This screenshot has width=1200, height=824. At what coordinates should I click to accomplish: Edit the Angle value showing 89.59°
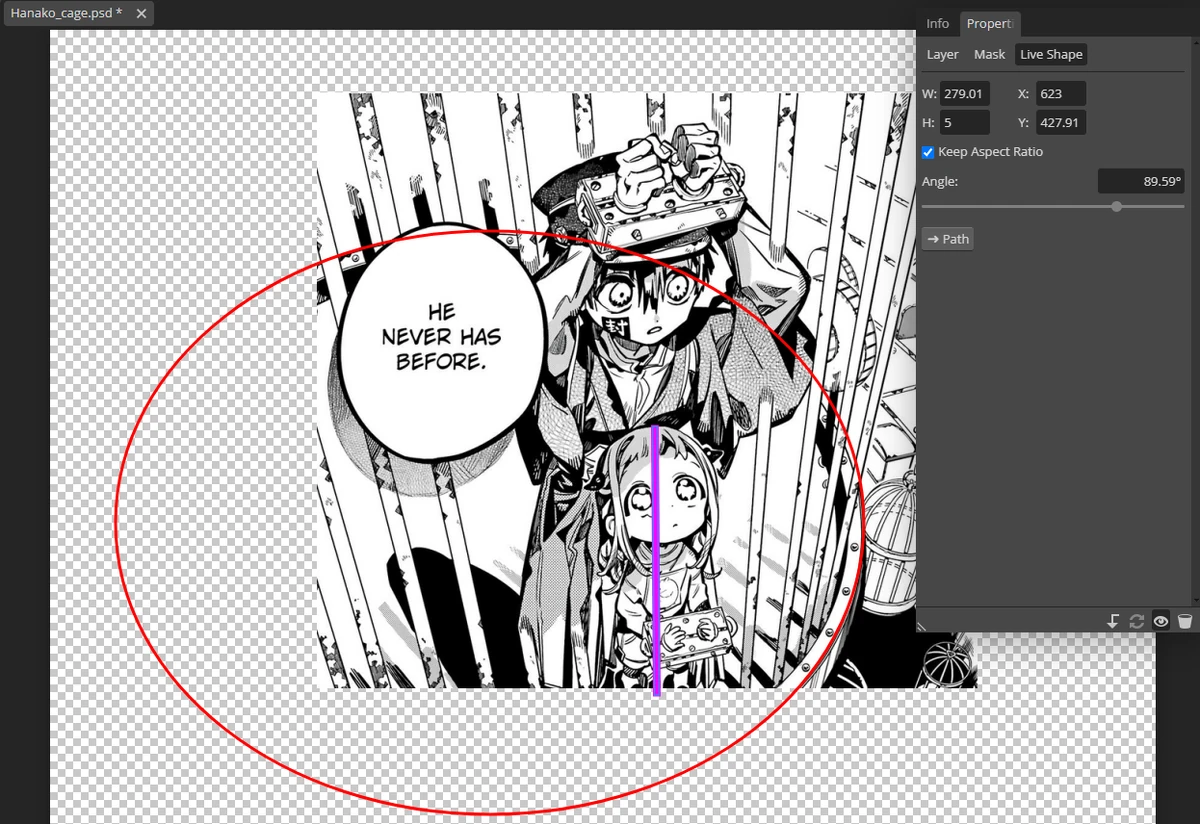tap(1141, 181)
